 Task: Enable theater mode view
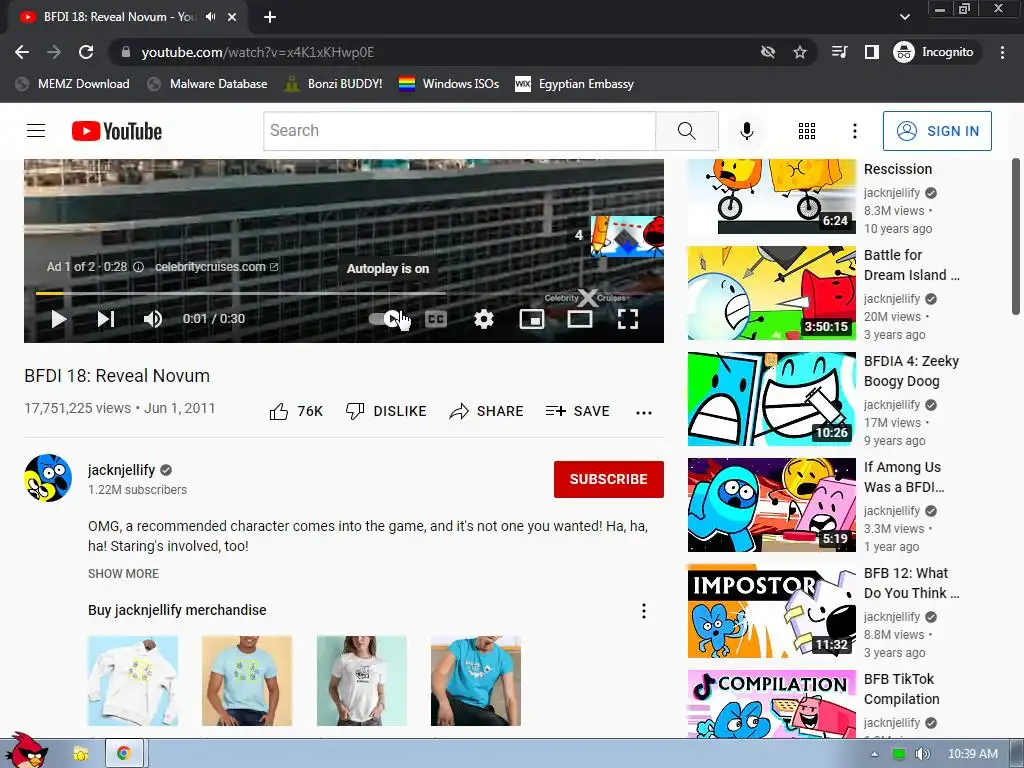pos(580,319)
